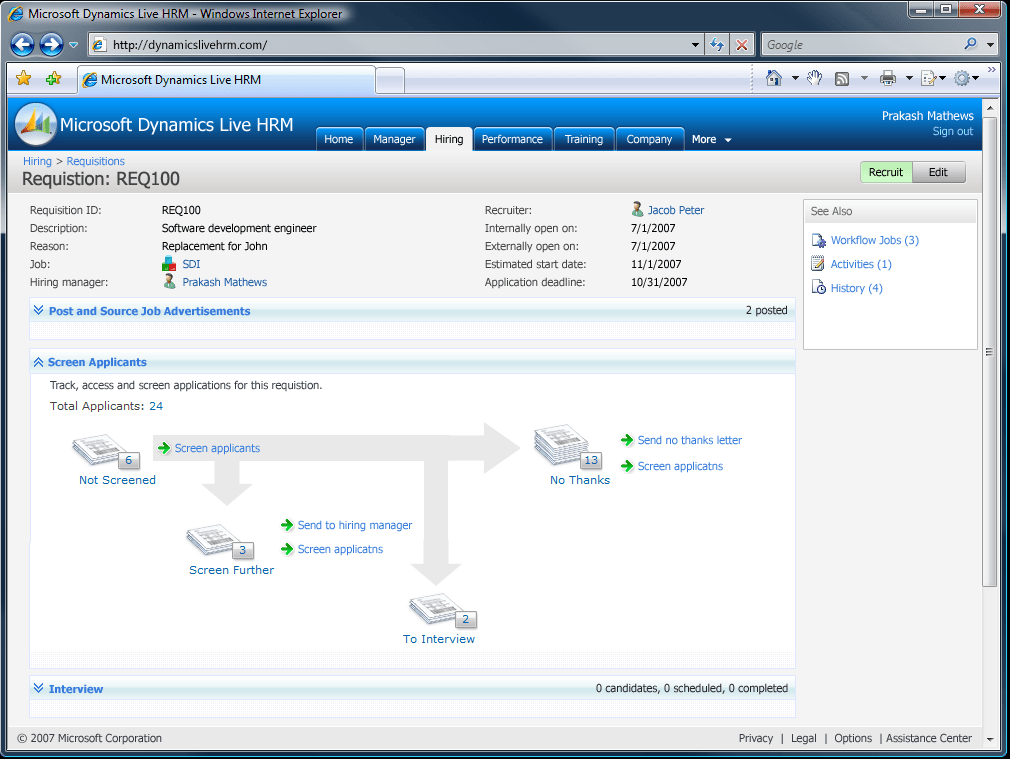The image size is (1010, 759).
Task: Switch to the Home tab
Action: [338, 139]
